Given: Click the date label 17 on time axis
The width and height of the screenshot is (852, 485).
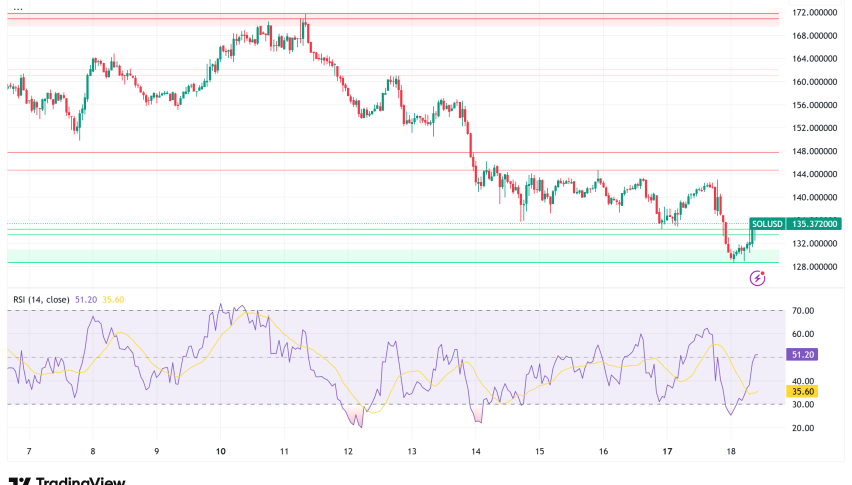Looking at the screenshot, I should click(667, 452).
